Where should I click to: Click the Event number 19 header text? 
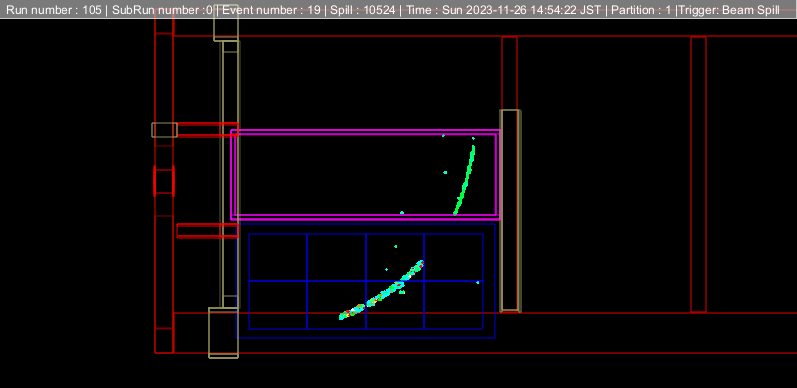click(x=271, y=10)
